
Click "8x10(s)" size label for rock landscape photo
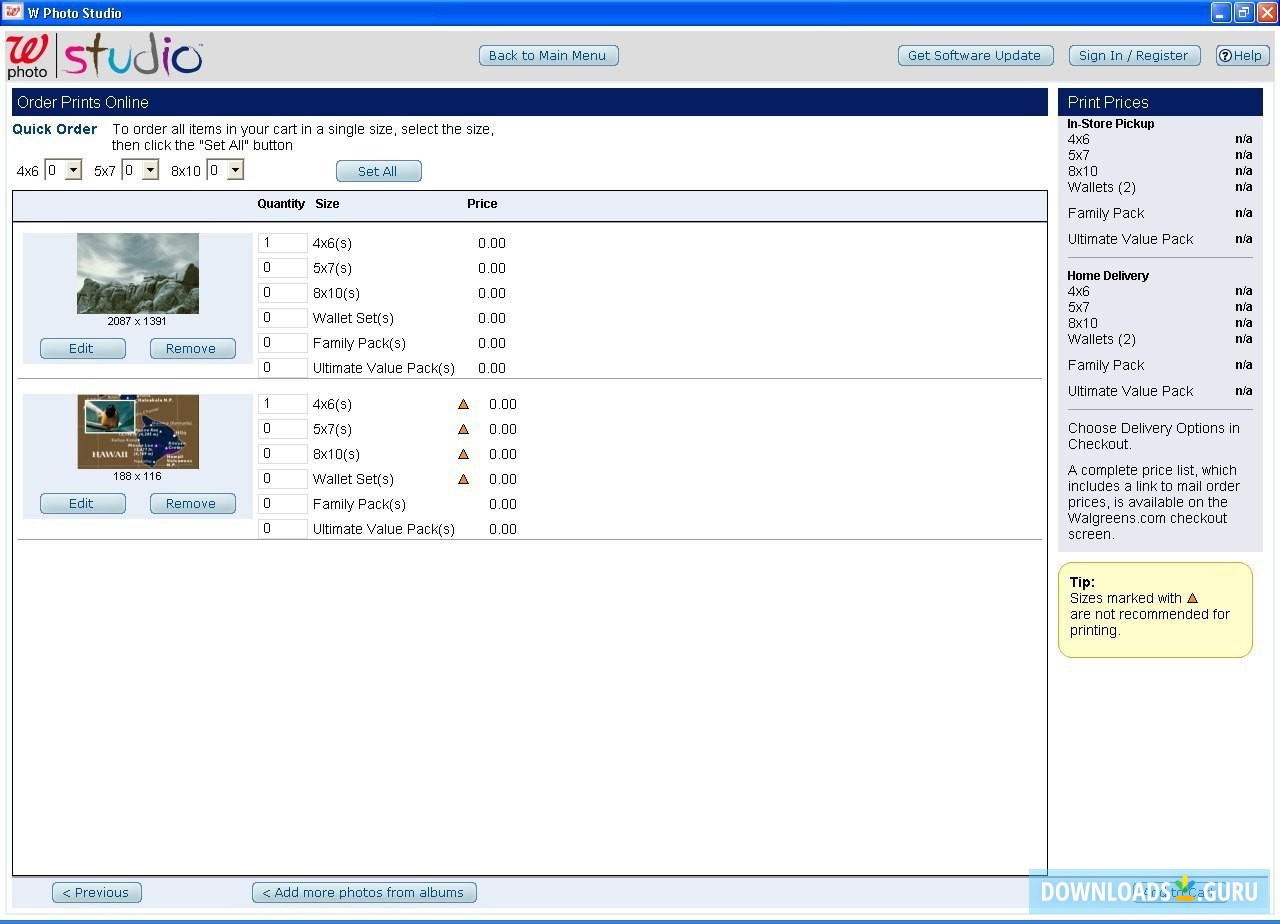click(336, 293)
